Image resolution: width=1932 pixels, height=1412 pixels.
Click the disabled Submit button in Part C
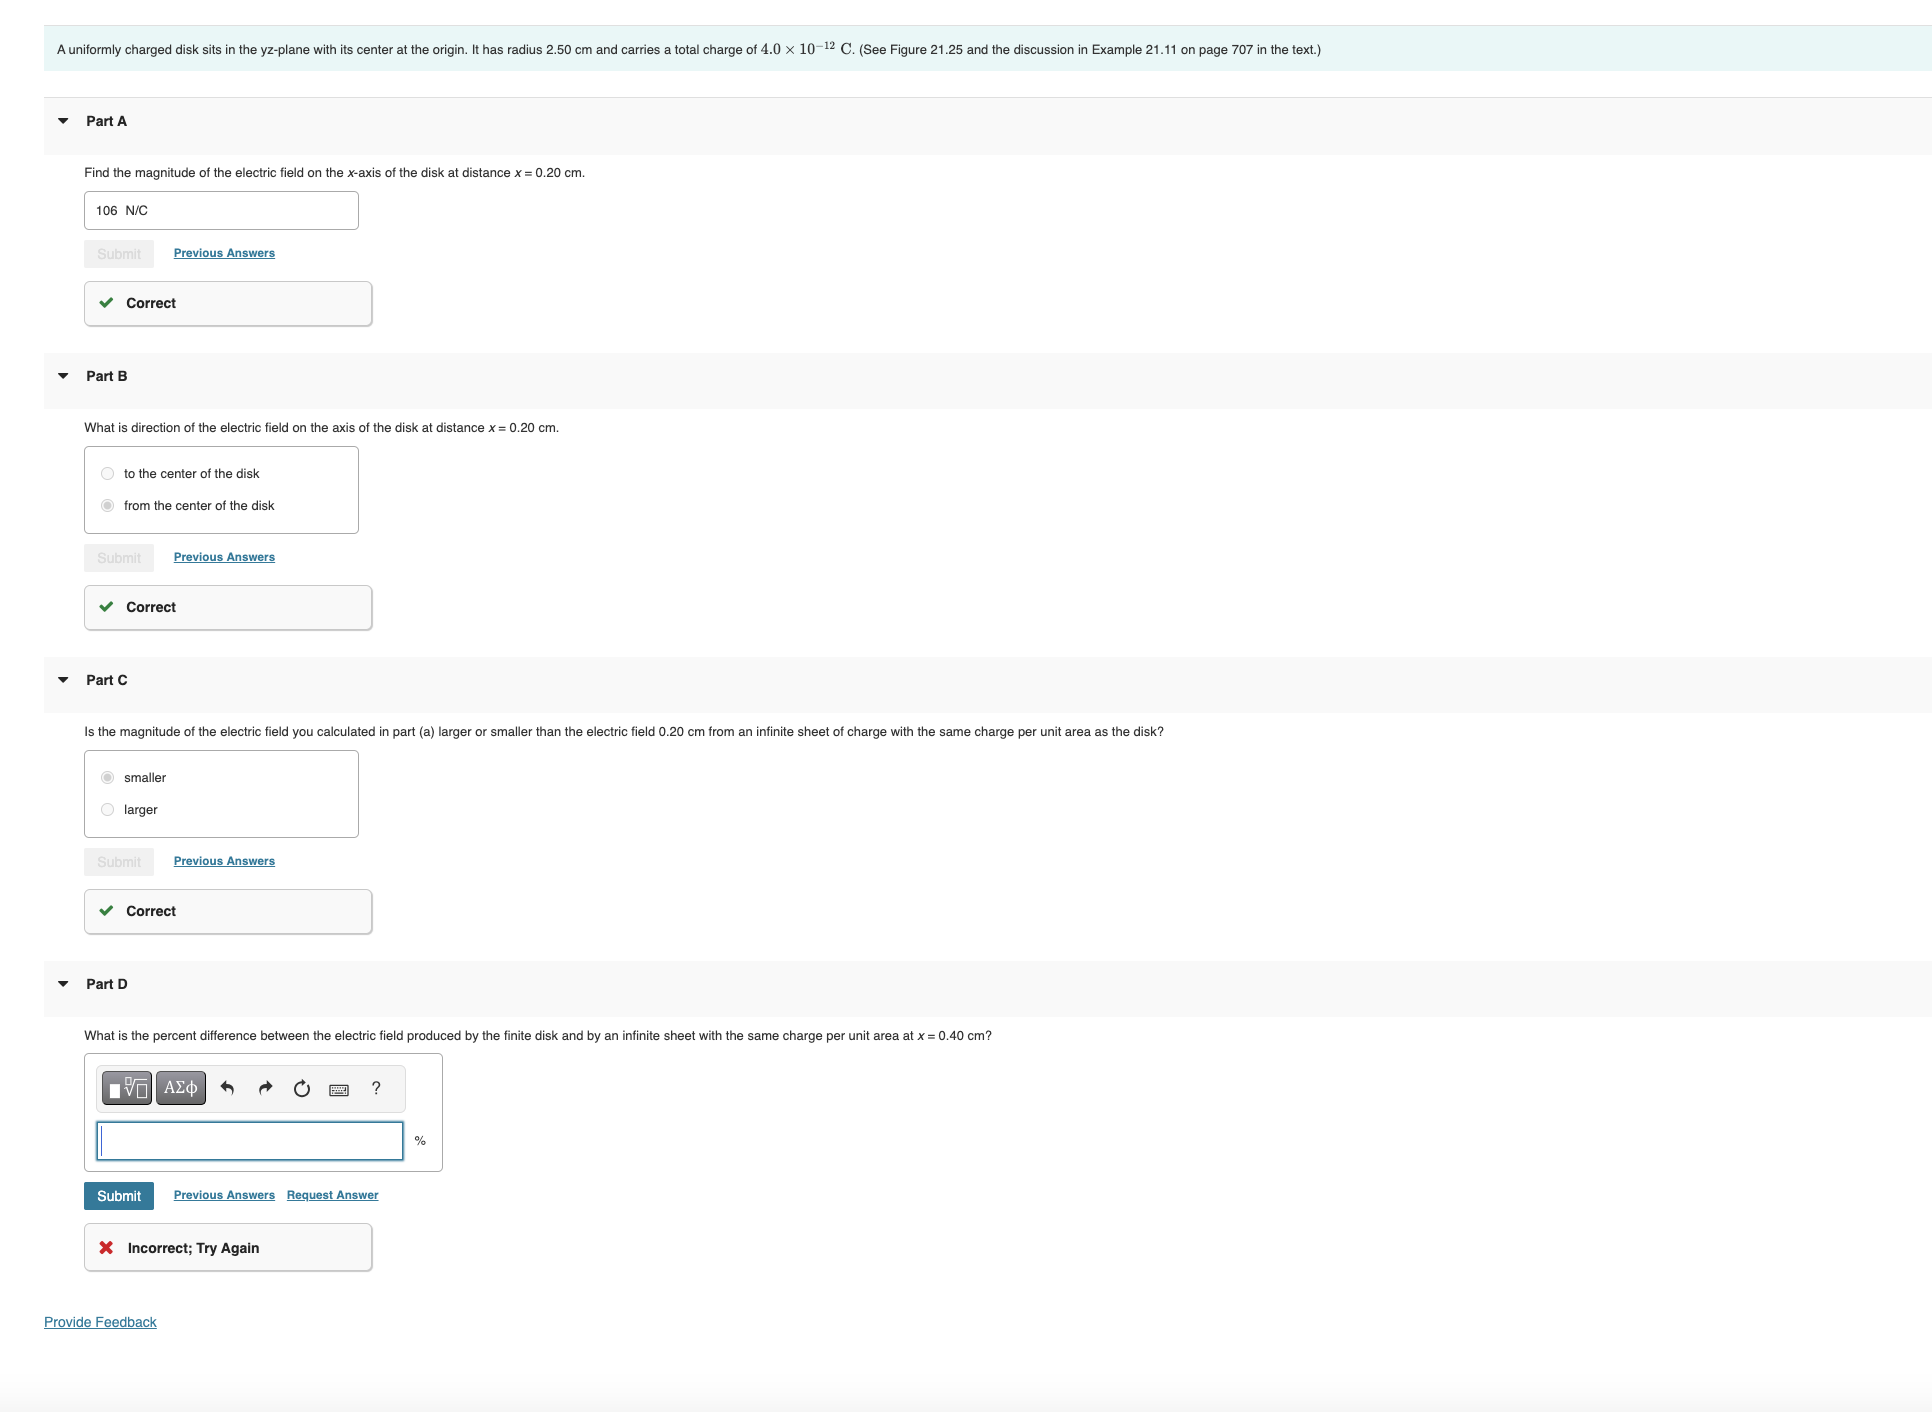pyautogui.click(x=119, y=862)
